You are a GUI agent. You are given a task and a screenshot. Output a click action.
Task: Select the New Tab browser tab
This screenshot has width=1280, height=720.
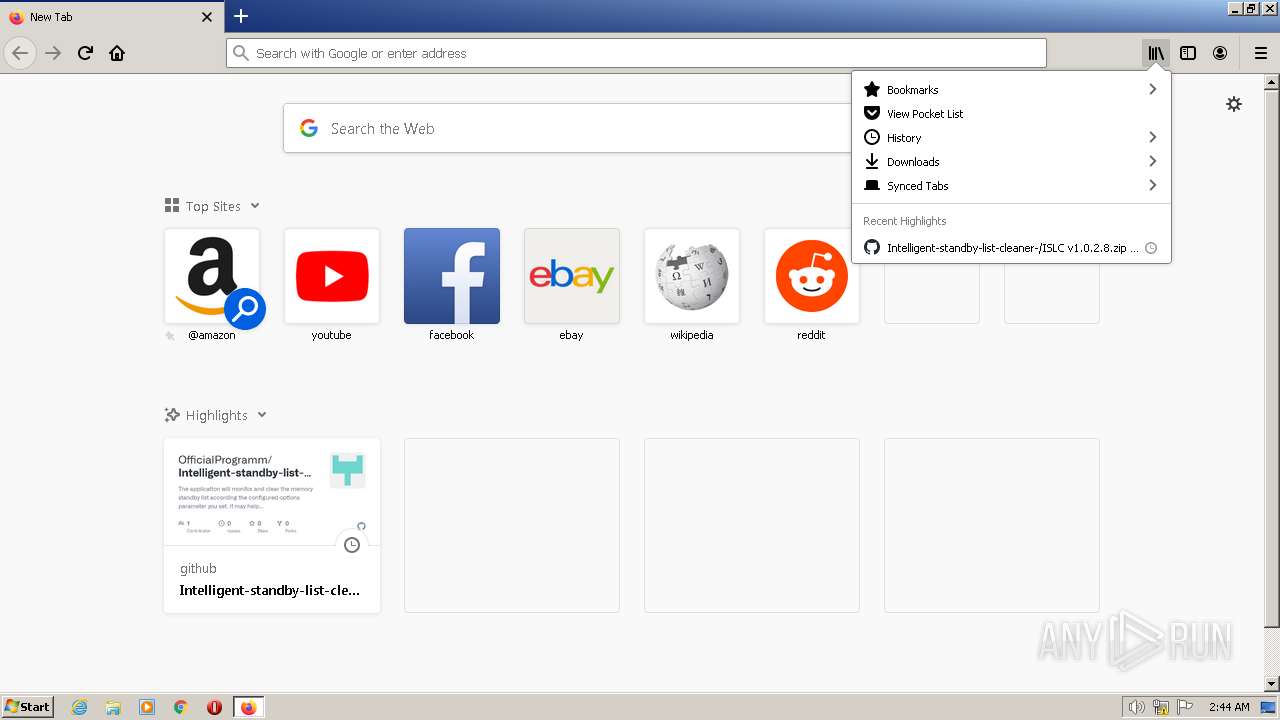click(111, 17)
